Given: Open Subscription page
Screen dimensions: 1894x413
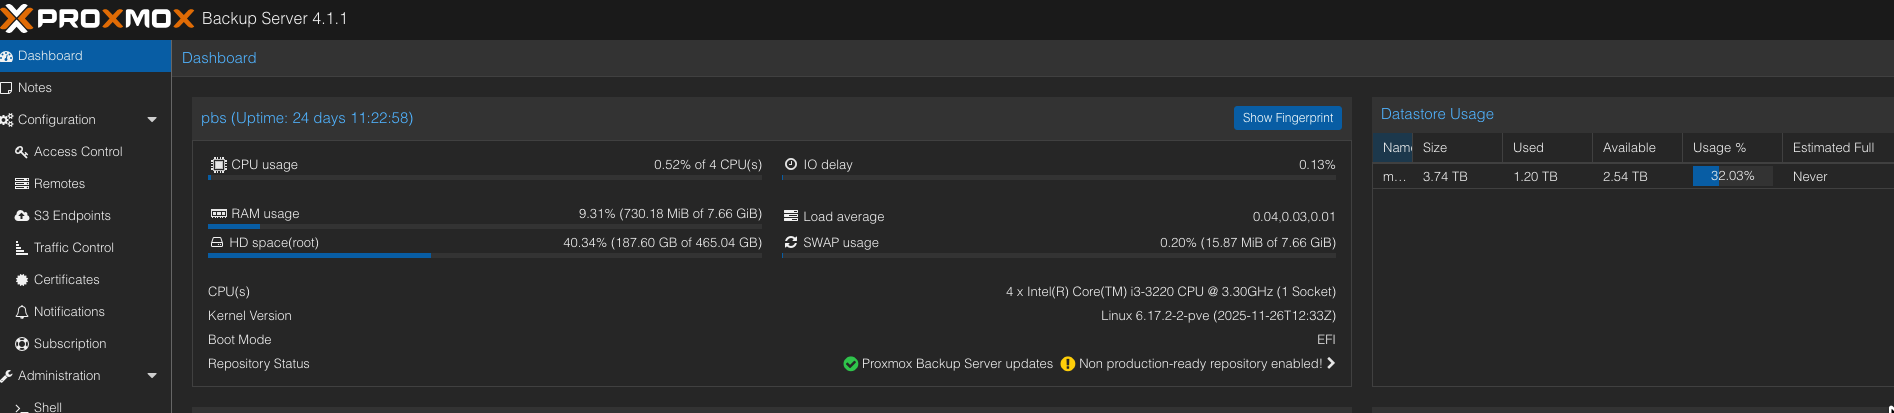Looking at the screenshot, I should (85, 344).
